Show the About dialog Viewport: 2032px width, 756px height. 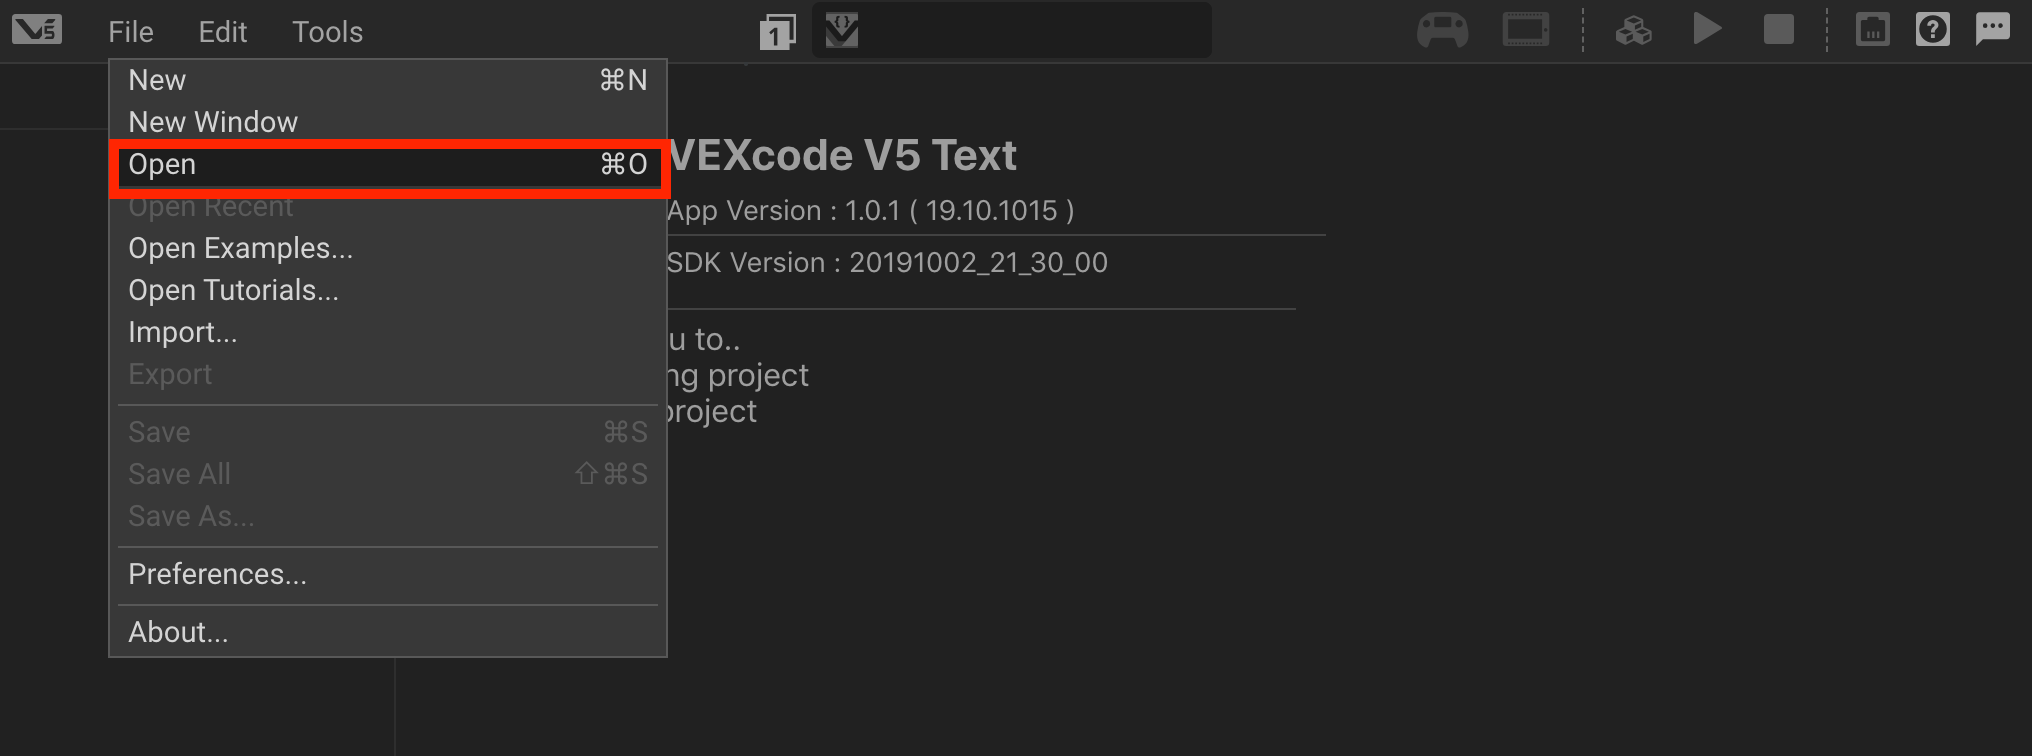point(178,631)
